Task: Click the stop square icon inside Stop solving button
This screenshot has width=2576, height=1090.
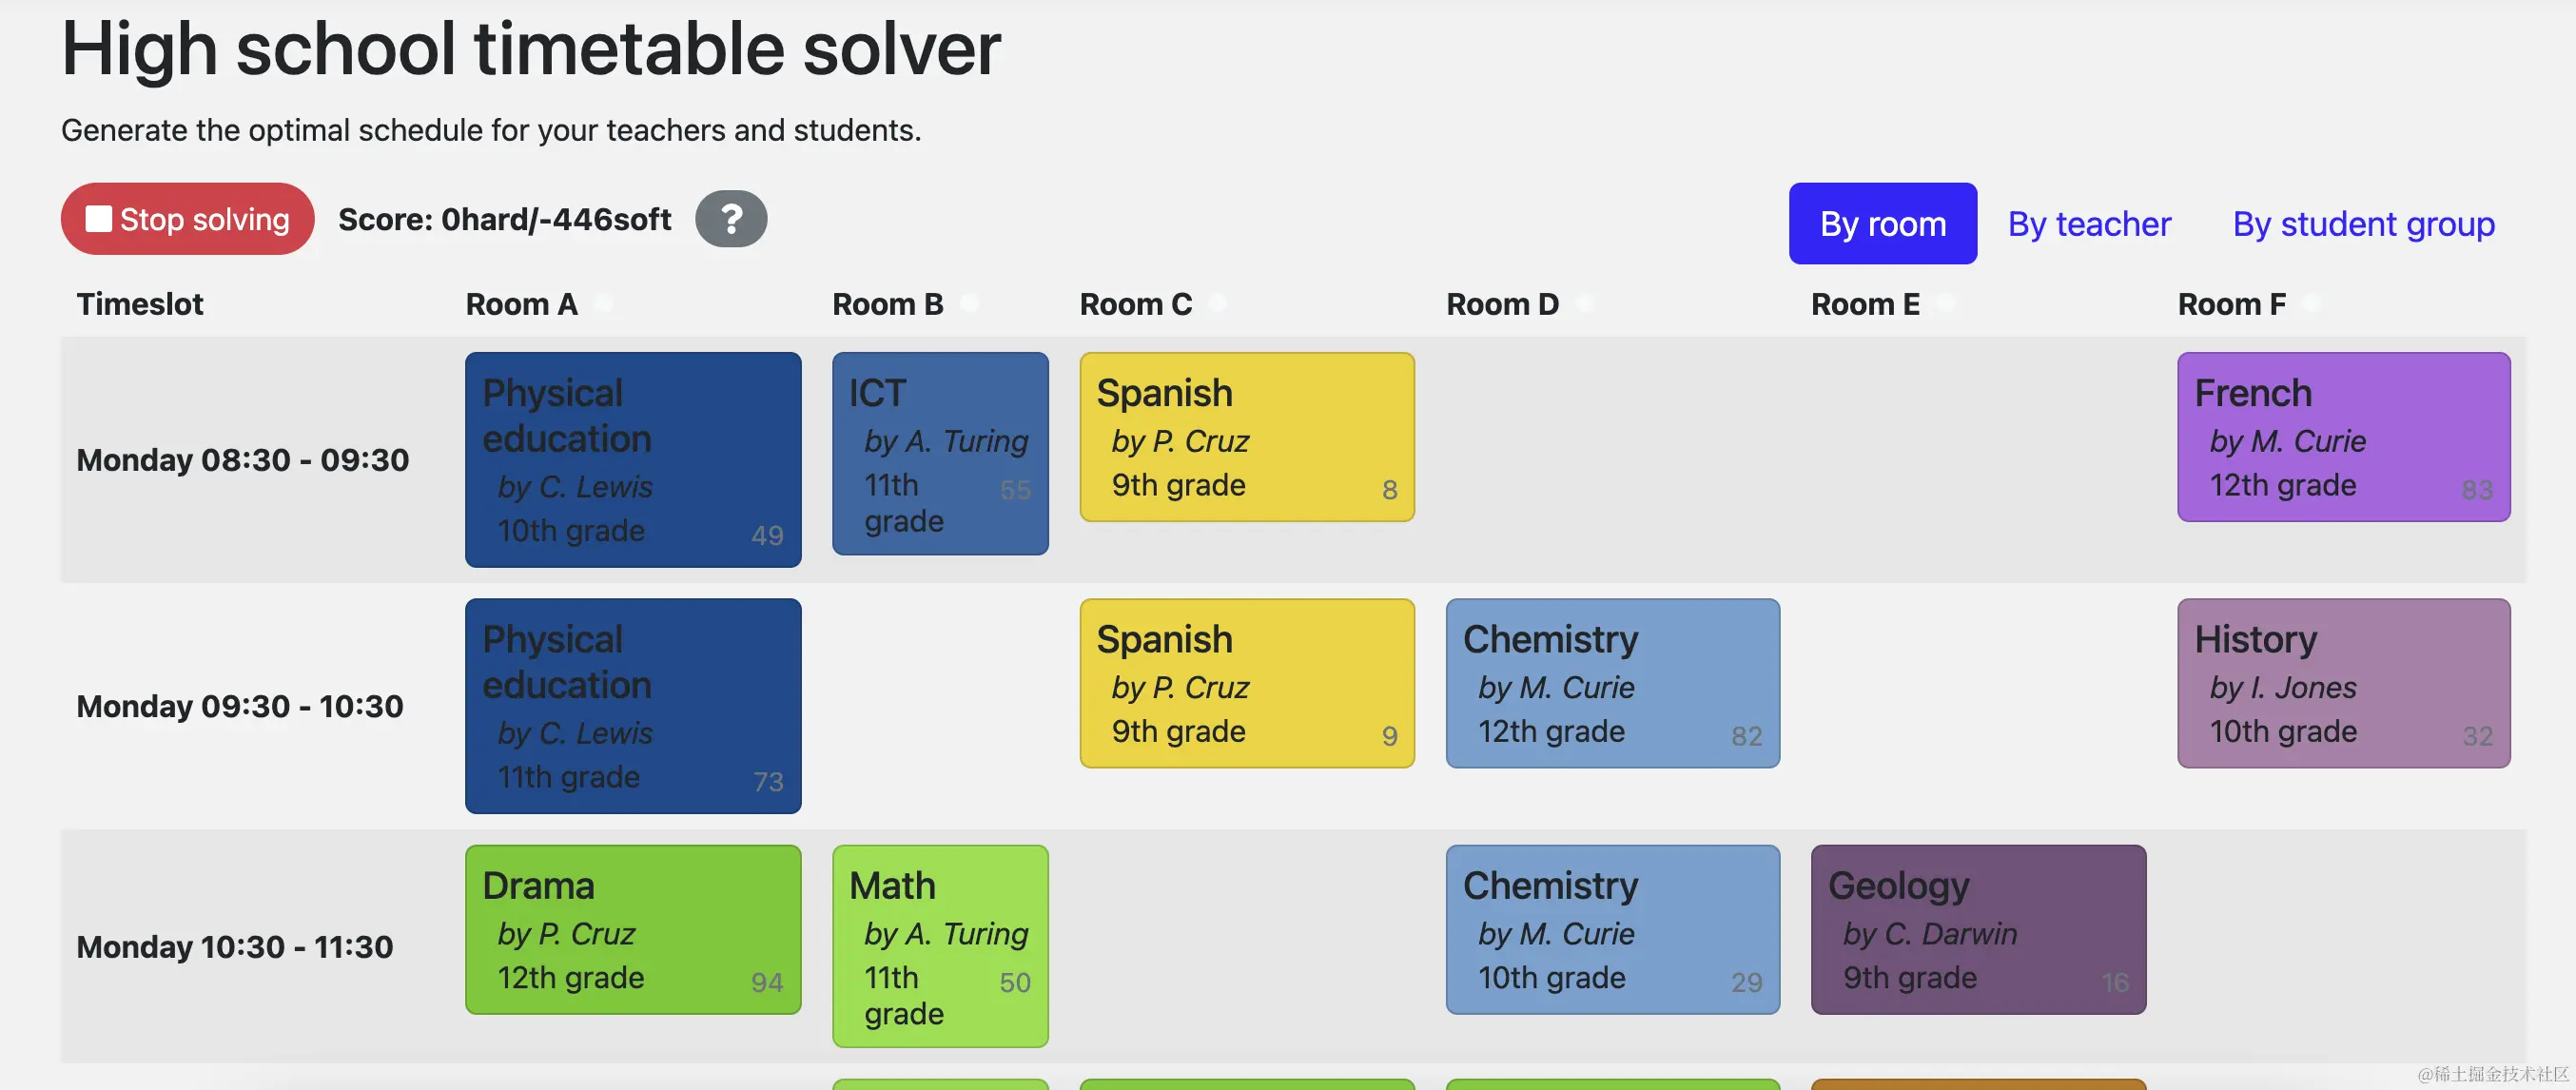Action: [99, 218]
